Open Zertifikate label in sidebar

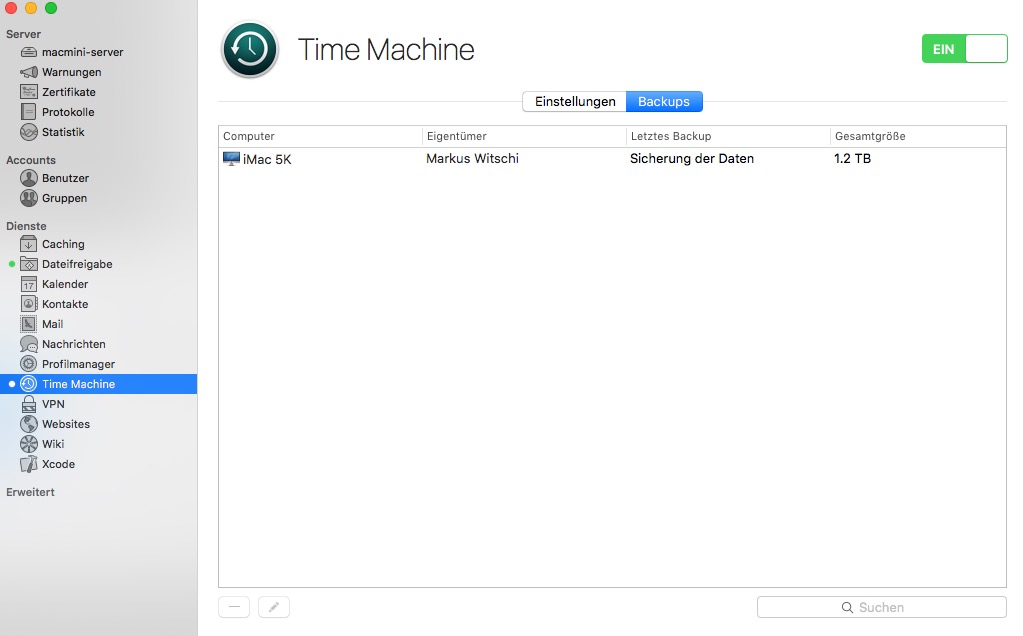coord(69,92)
